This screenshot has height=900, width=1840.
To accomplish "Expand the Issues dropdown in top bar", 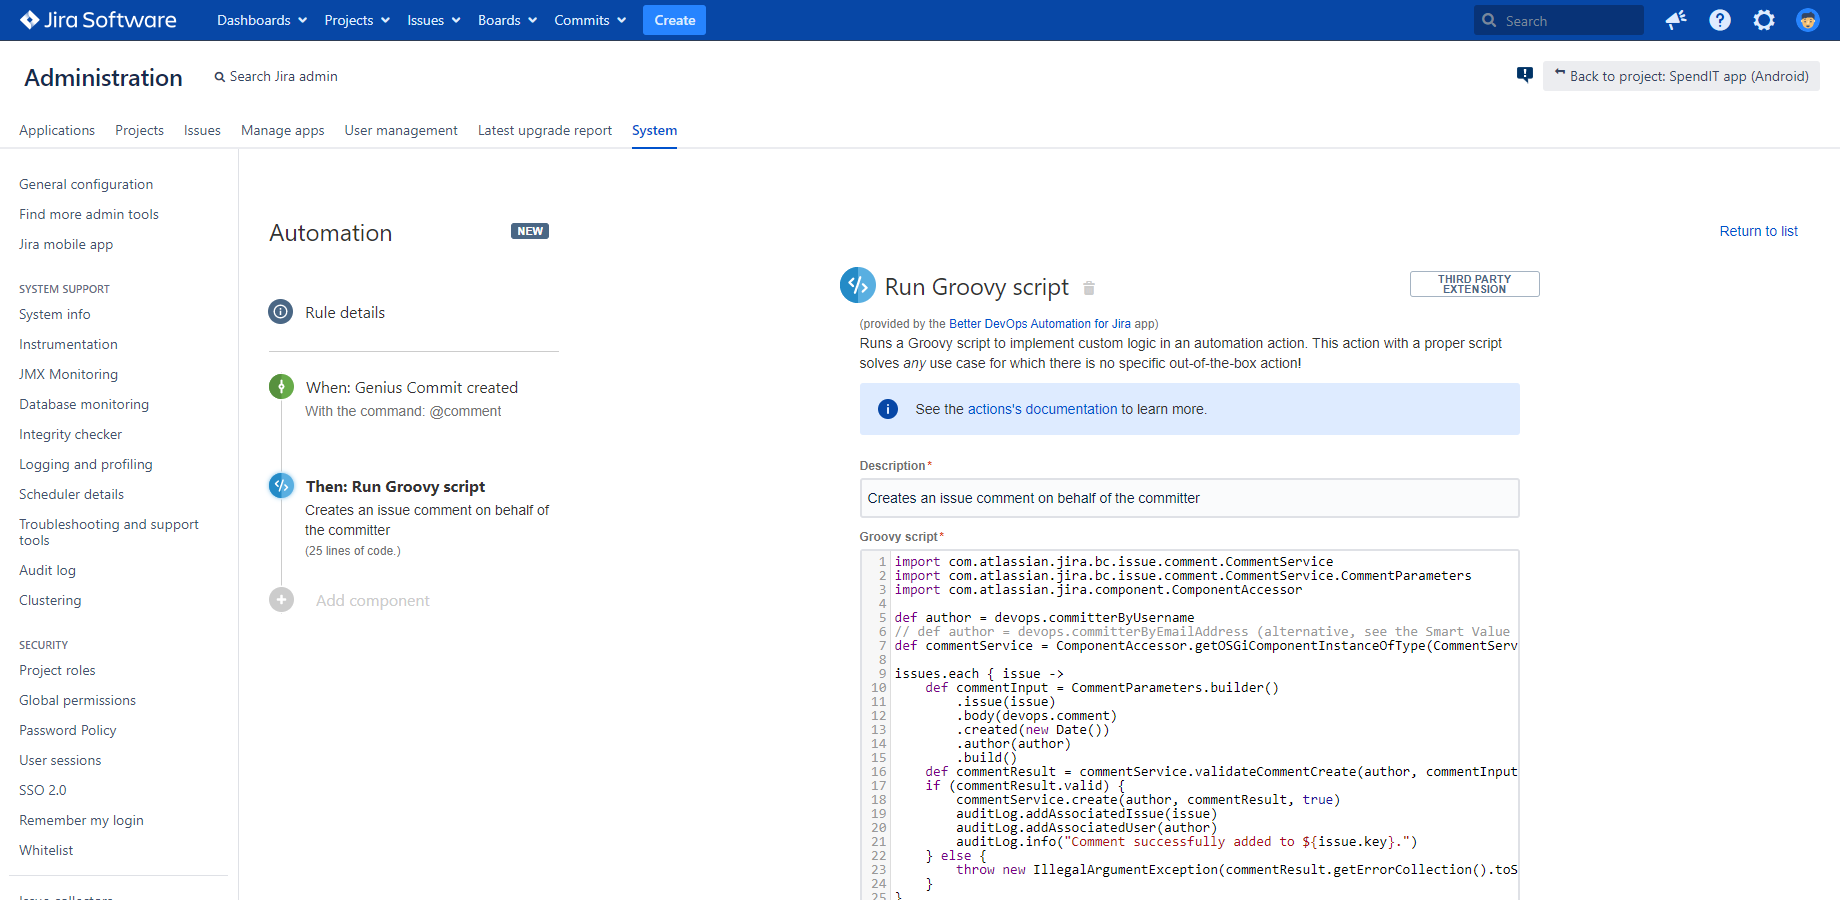I will coord(434,20).
